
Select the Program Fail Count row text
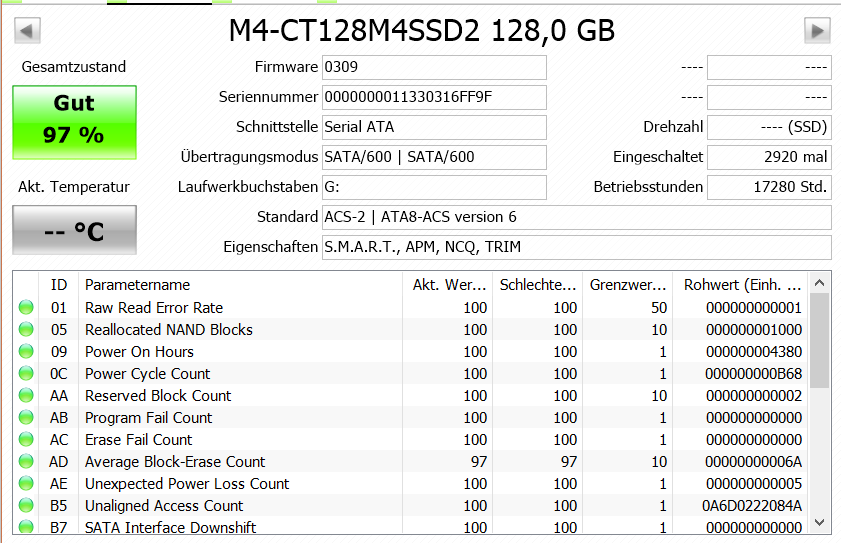(x=149, y=417)
